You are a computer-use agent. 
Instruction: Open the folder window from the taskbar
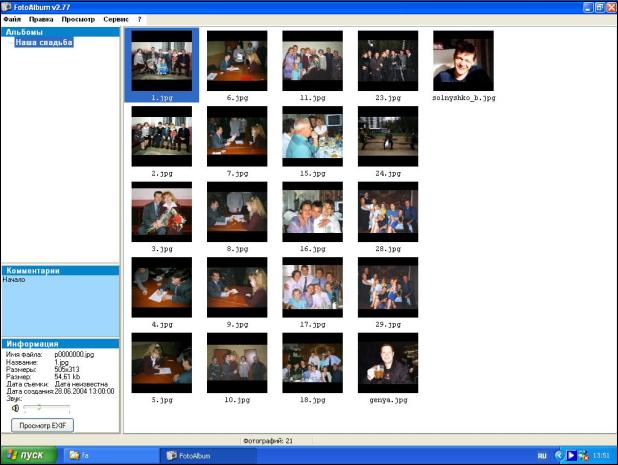tap(110, 455)
